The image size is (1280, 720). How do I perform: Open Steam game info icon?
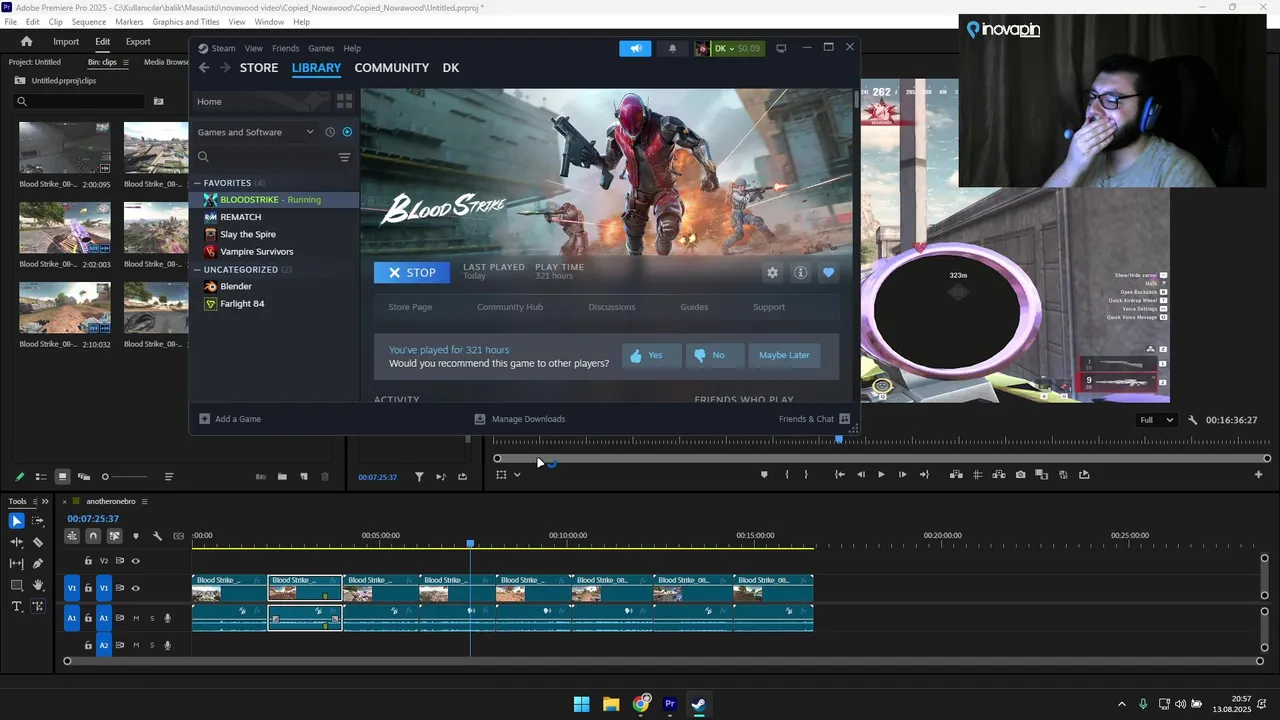[x=800, y=273]
